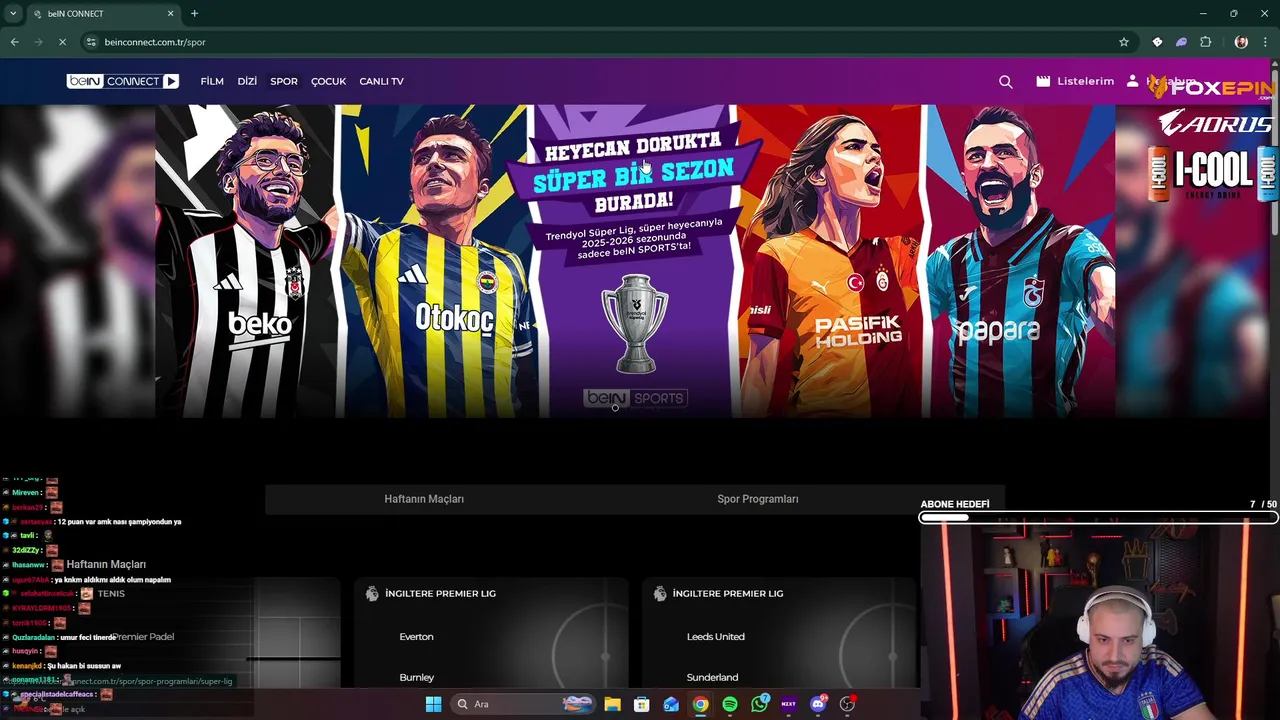Click the taskbar Ara search box
This screenshot has width=1280, height=720.
(x=524, y=704)
